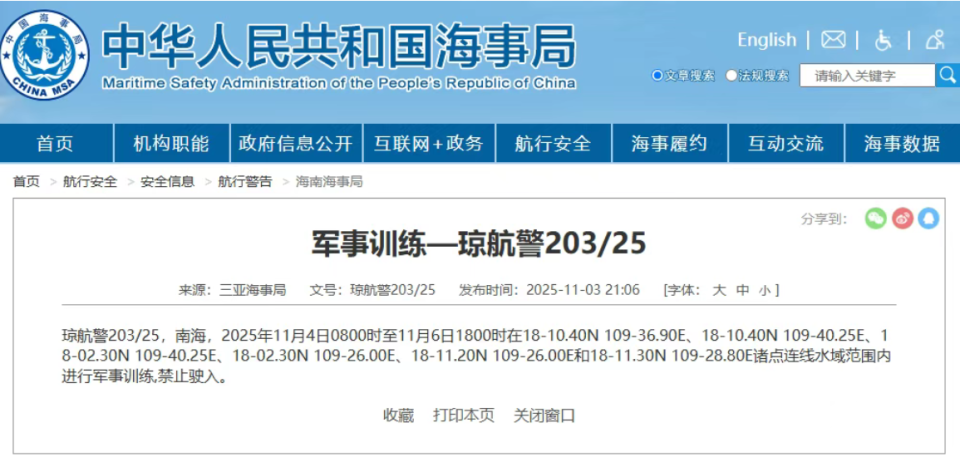The width and height of the screenshot is (960, 462).
Task: Open the wheelchair accessibility icon
Action: click(x=883, y=40)
